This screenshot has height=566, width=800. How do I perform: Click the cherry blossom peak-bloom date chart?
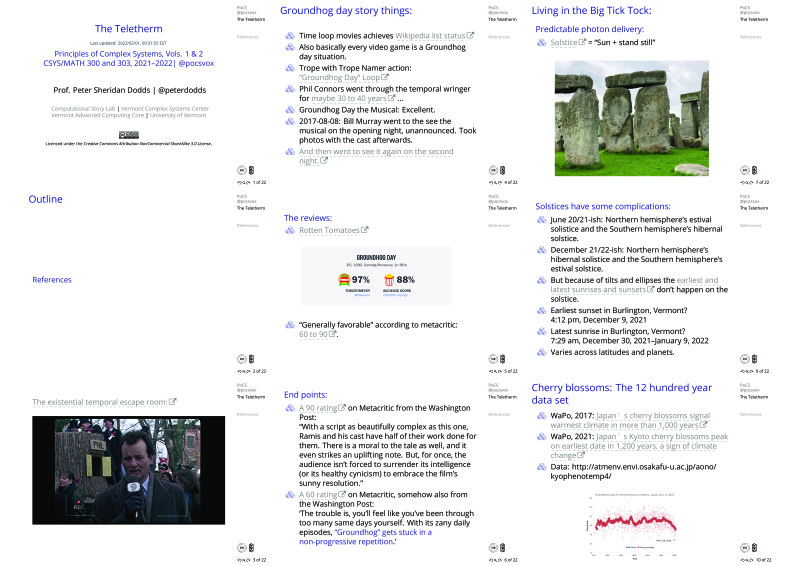(635, 525)
